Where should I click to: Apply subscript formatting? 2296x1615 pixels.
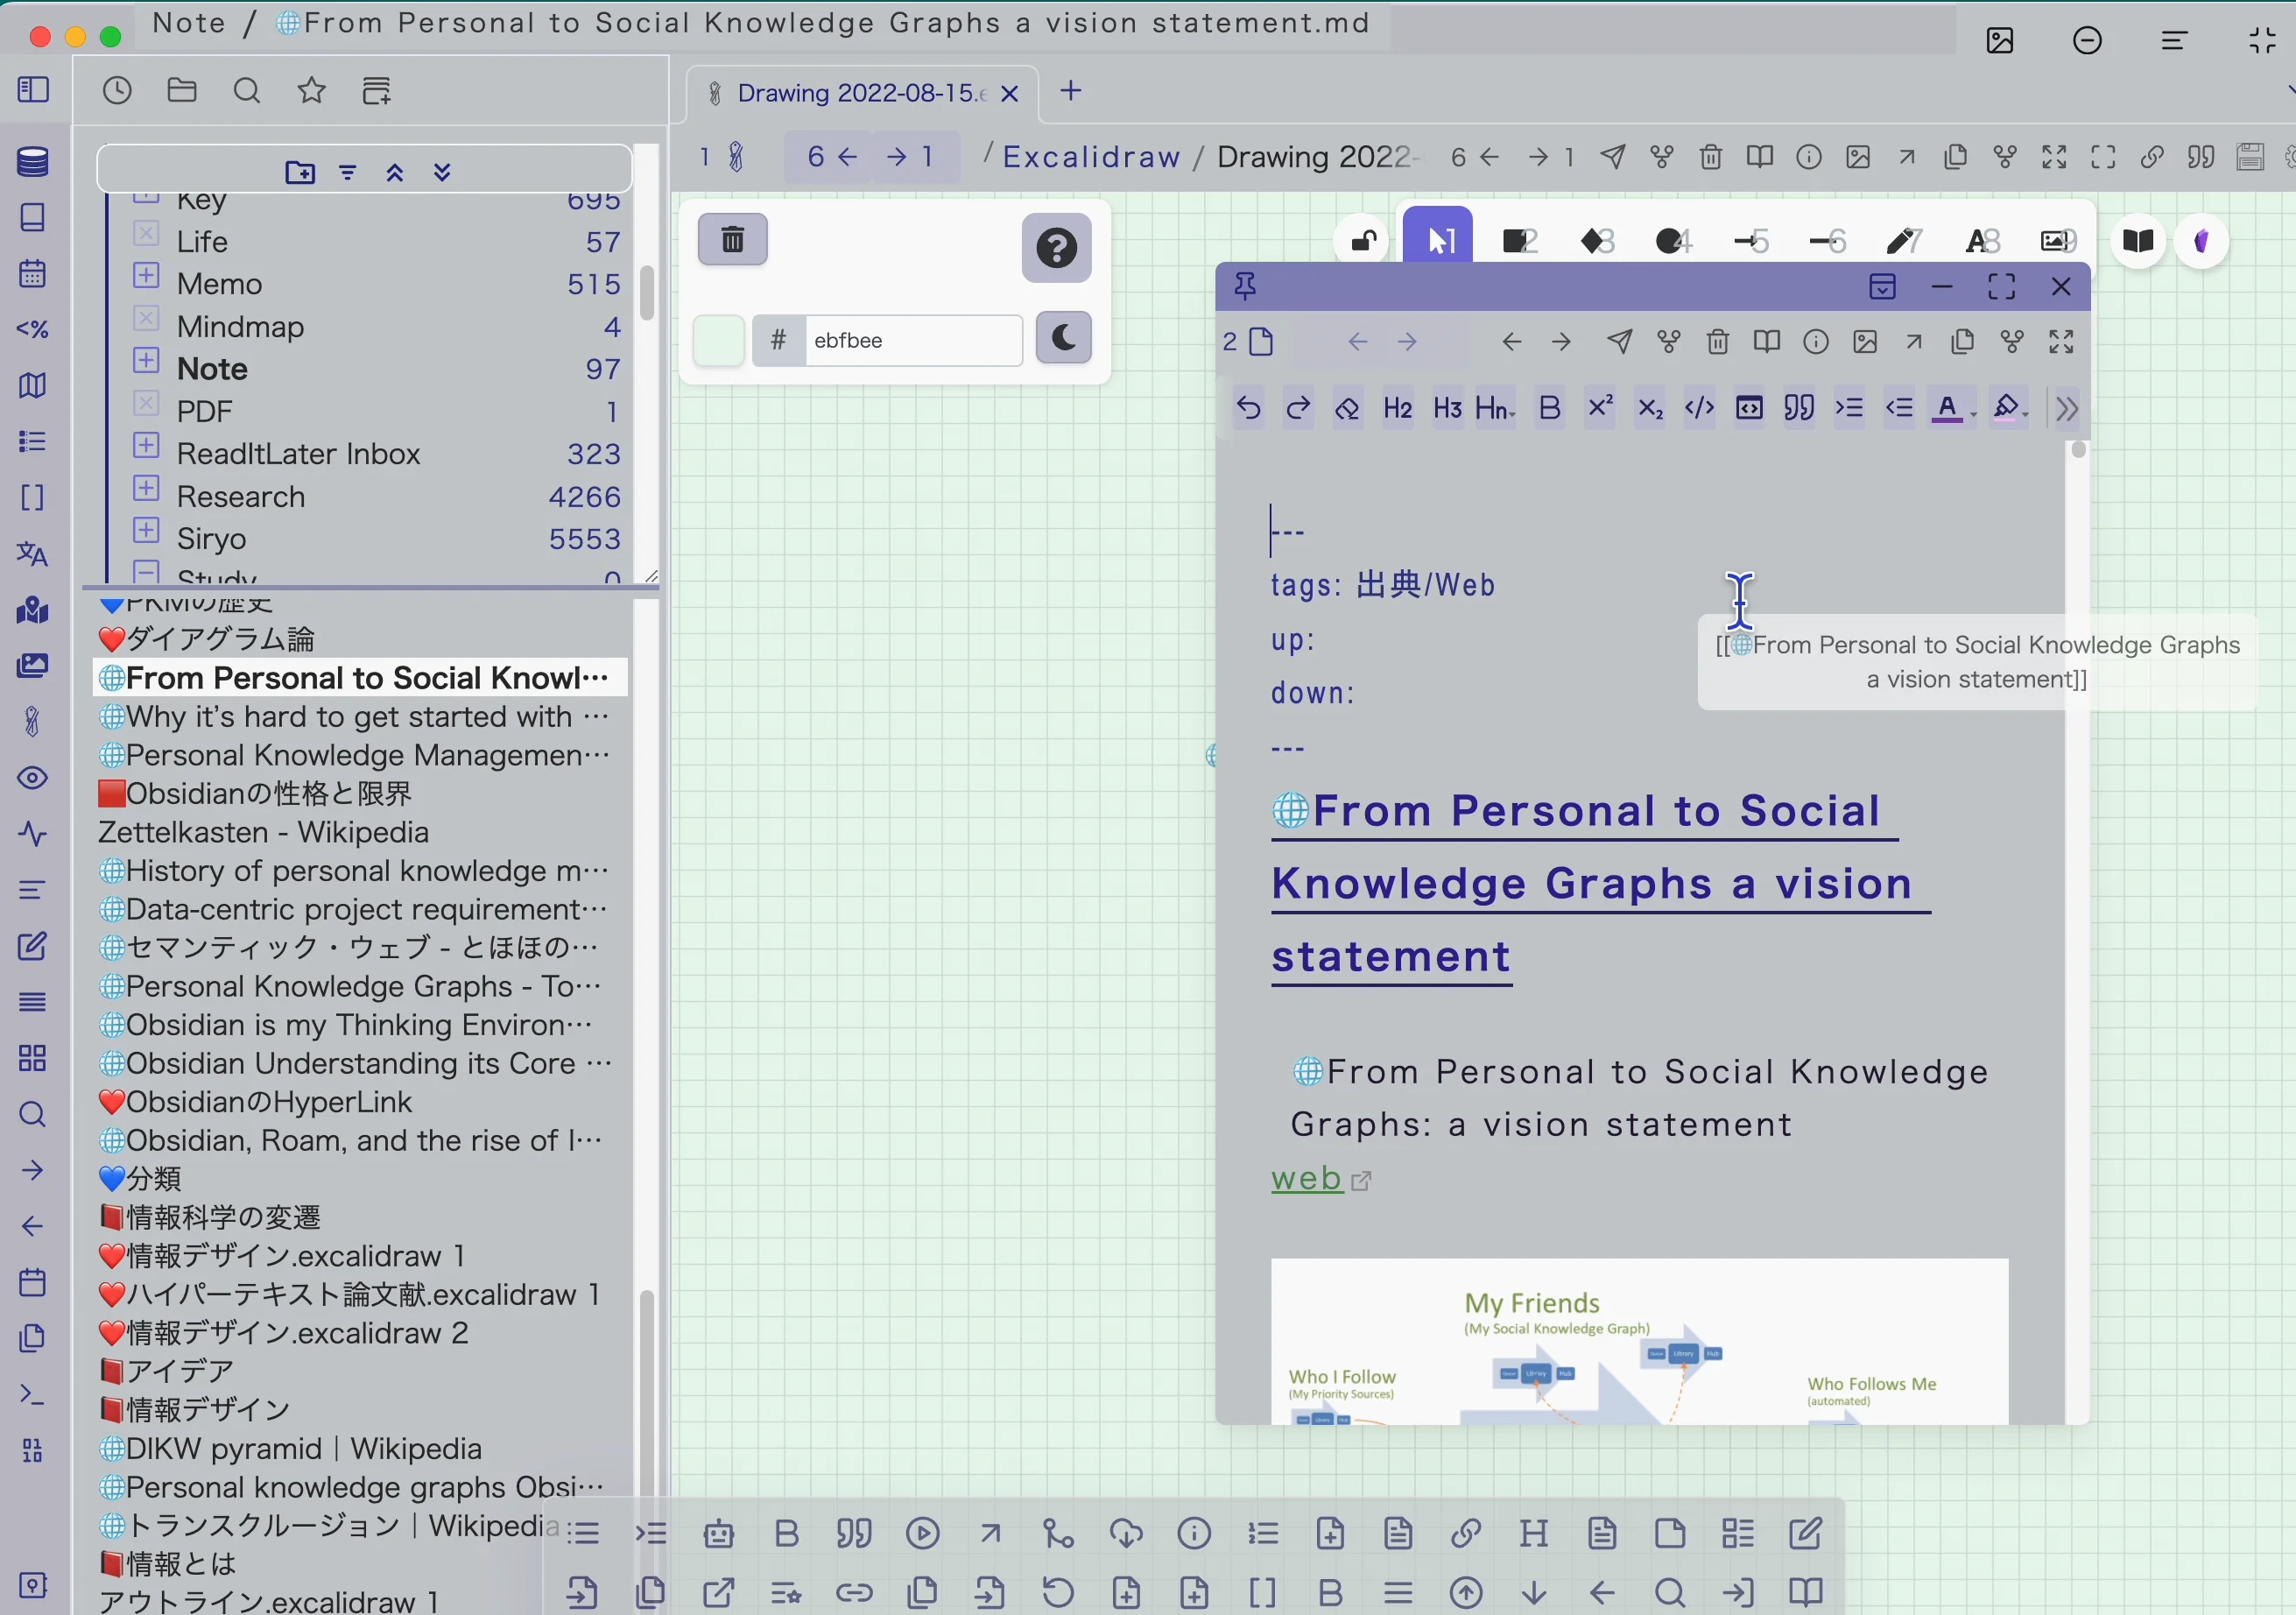click(x=1650, y=408)
